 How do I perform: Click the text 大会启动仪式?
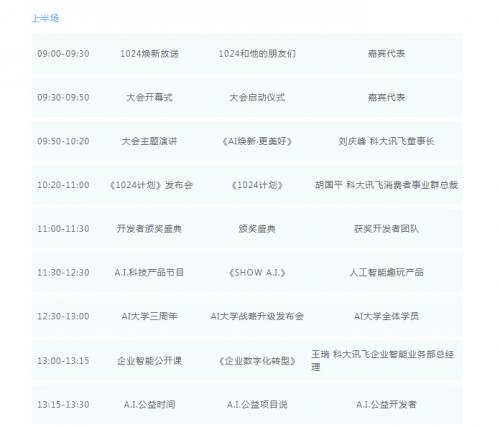coord(257,97)
